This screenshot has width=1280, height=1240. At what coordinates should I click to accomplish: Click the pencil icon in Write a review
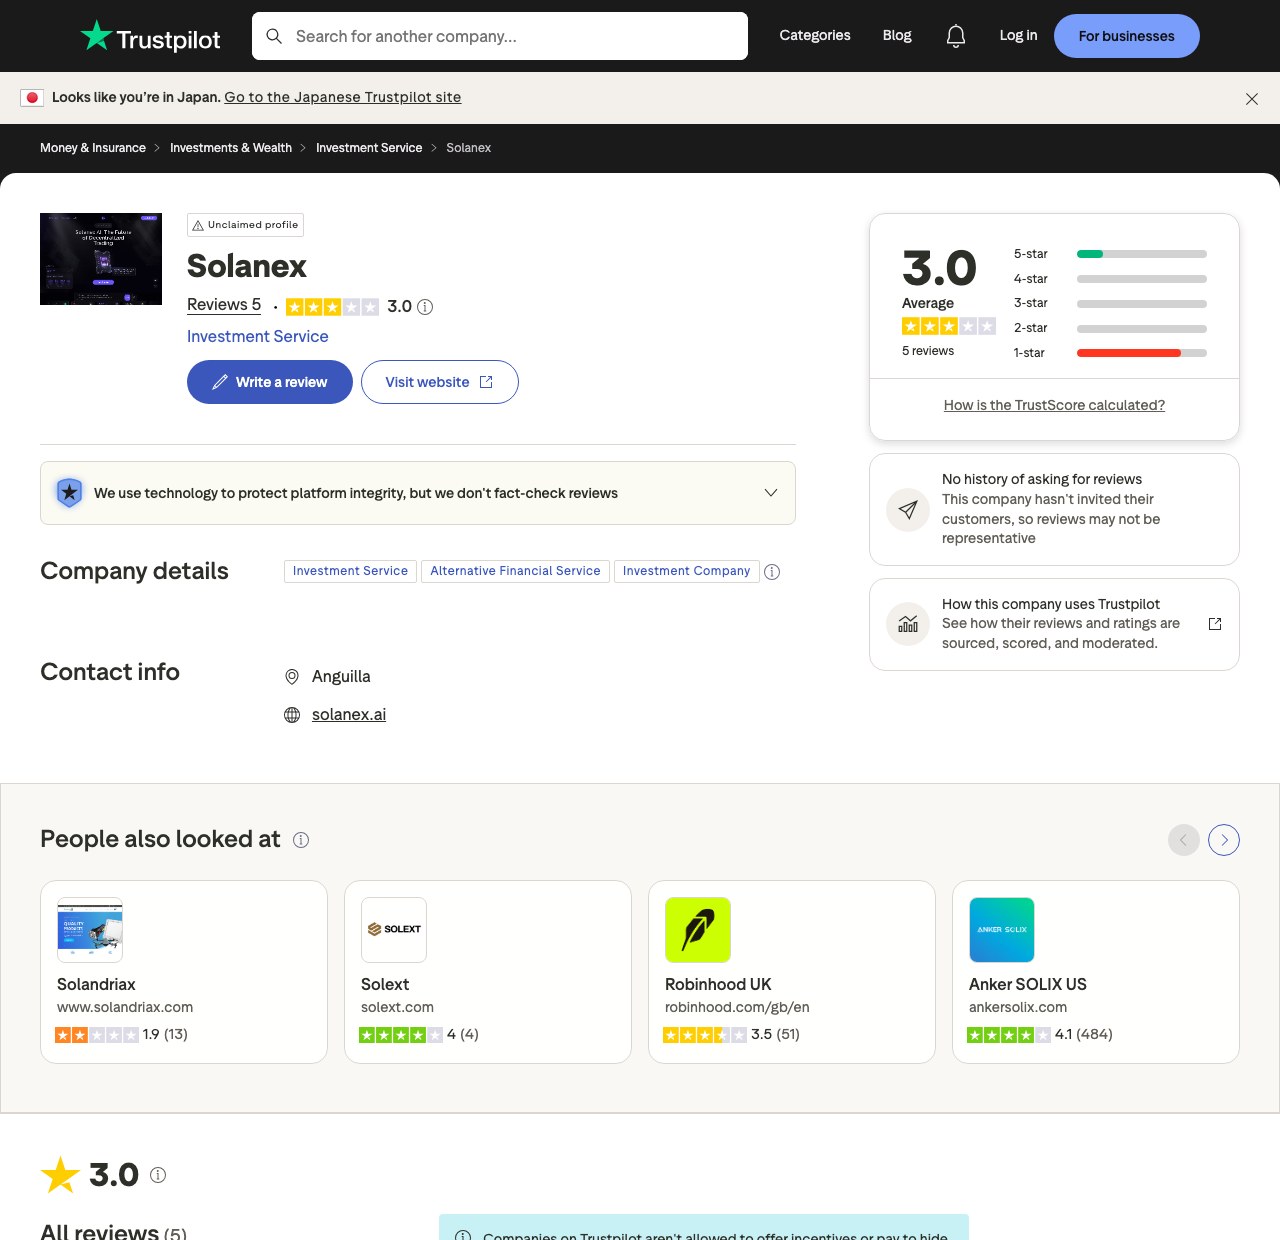[x=220, y=382]
